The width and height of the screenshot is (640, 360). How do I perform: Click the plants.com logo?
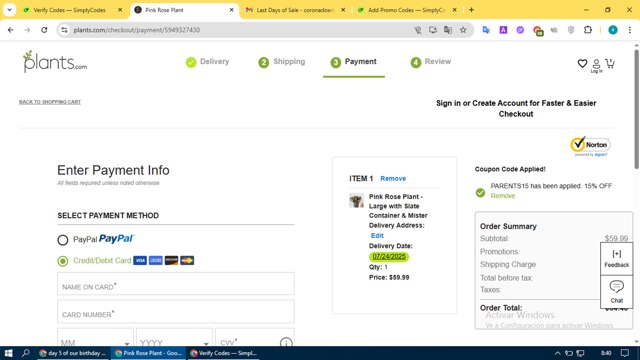[55, 62]
